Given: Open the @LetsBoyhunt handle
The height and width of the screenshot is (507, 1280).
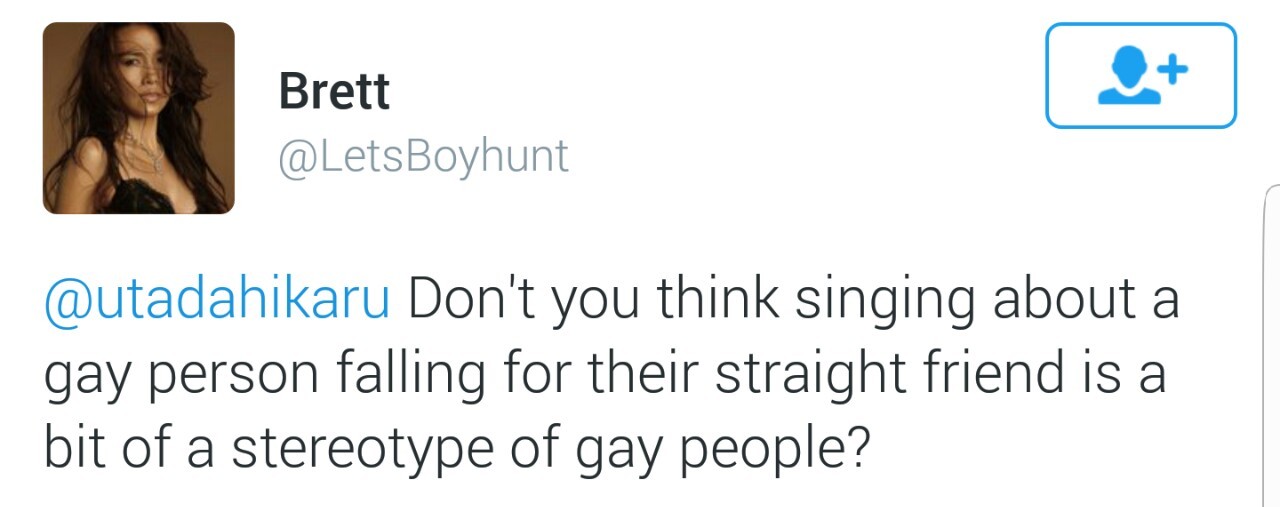Looking at the screenshot, I should (x=424, y=157).
